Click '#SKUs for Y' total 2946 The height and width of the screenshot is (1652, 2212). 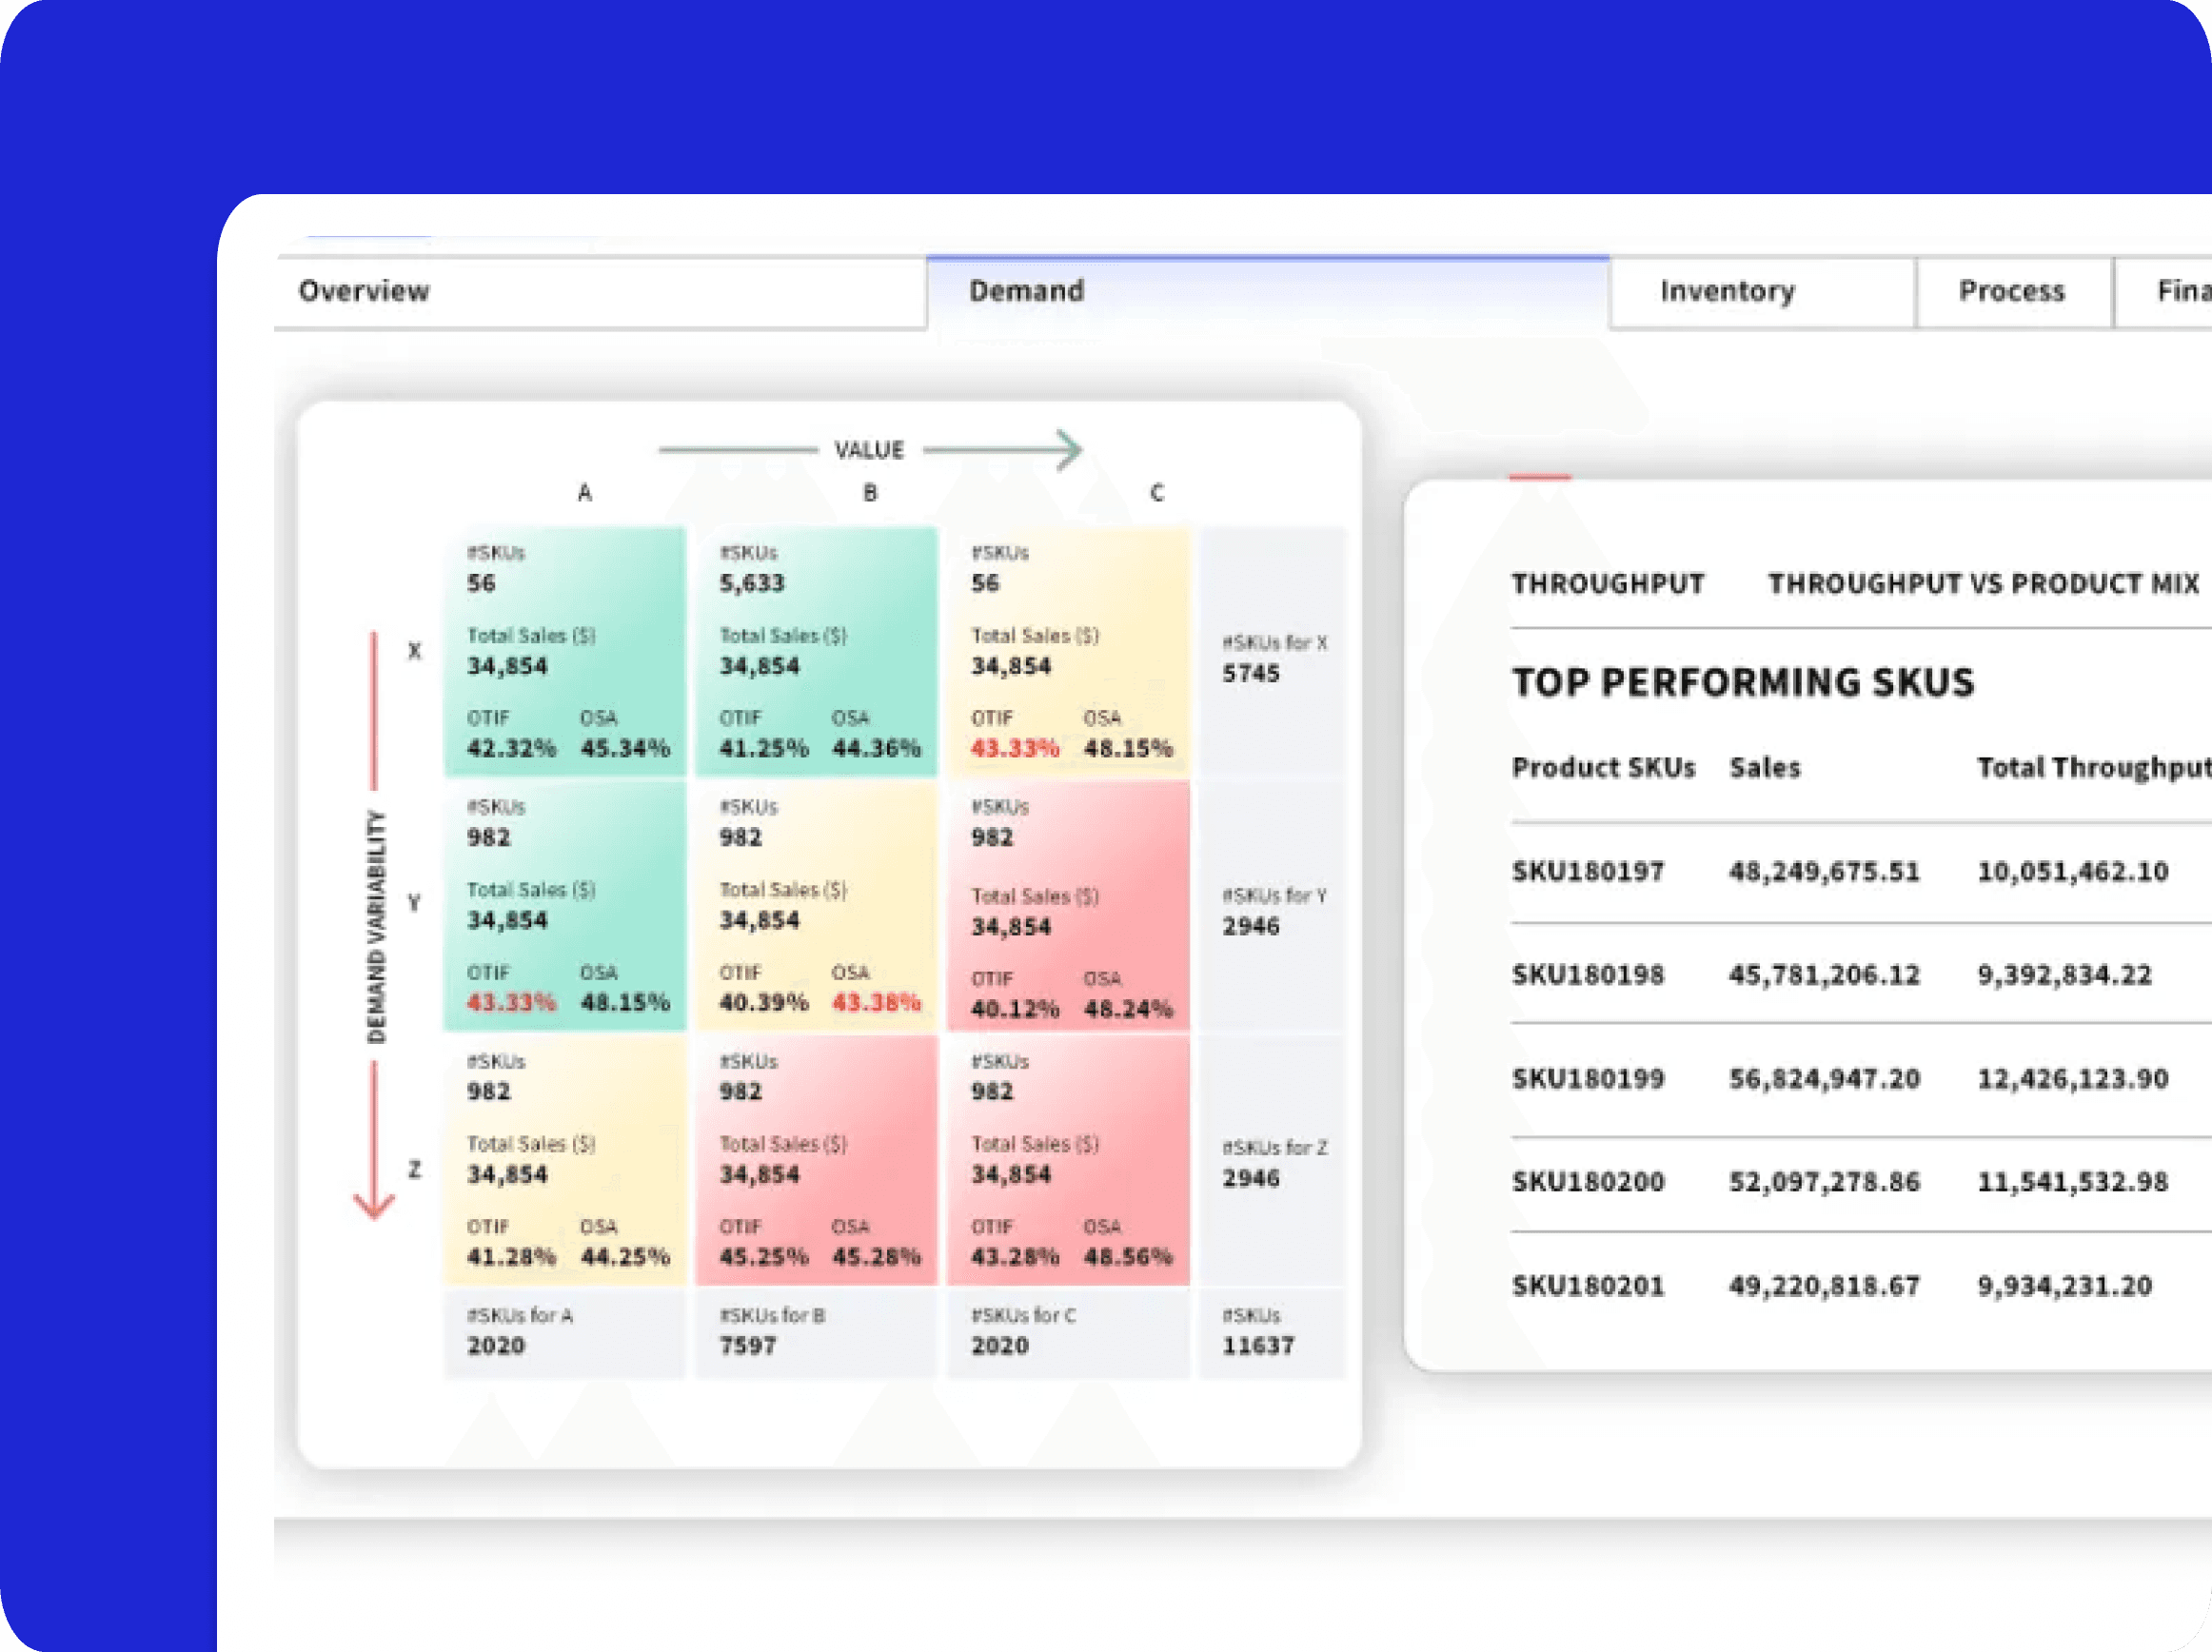(x=1272, y=906)
